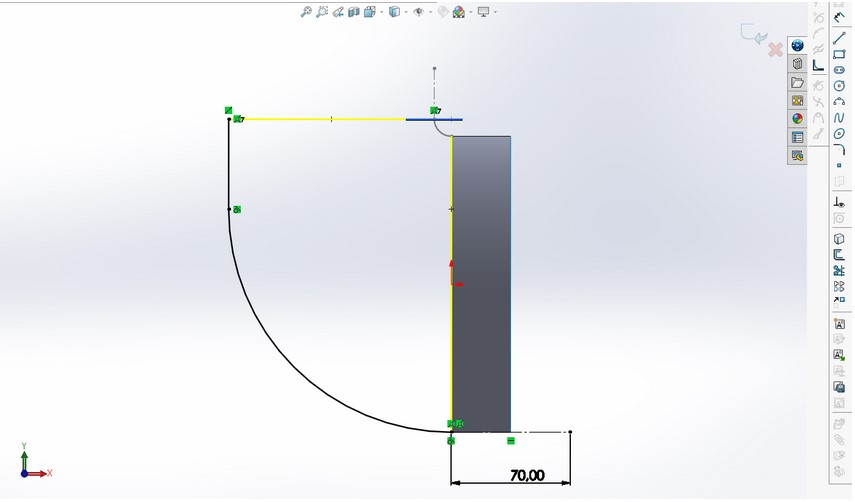
Task: Choose the Straight Slot sketch tool
Action: (839, 70)
